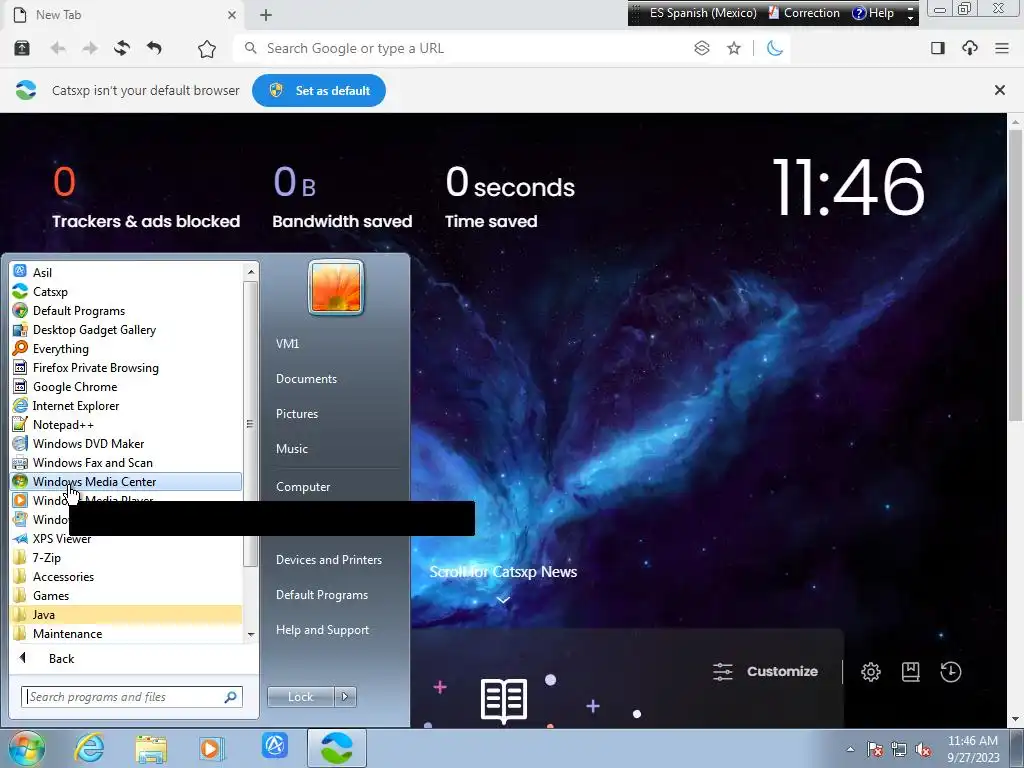
Task: Launch Everything search program
Action: 126,348
